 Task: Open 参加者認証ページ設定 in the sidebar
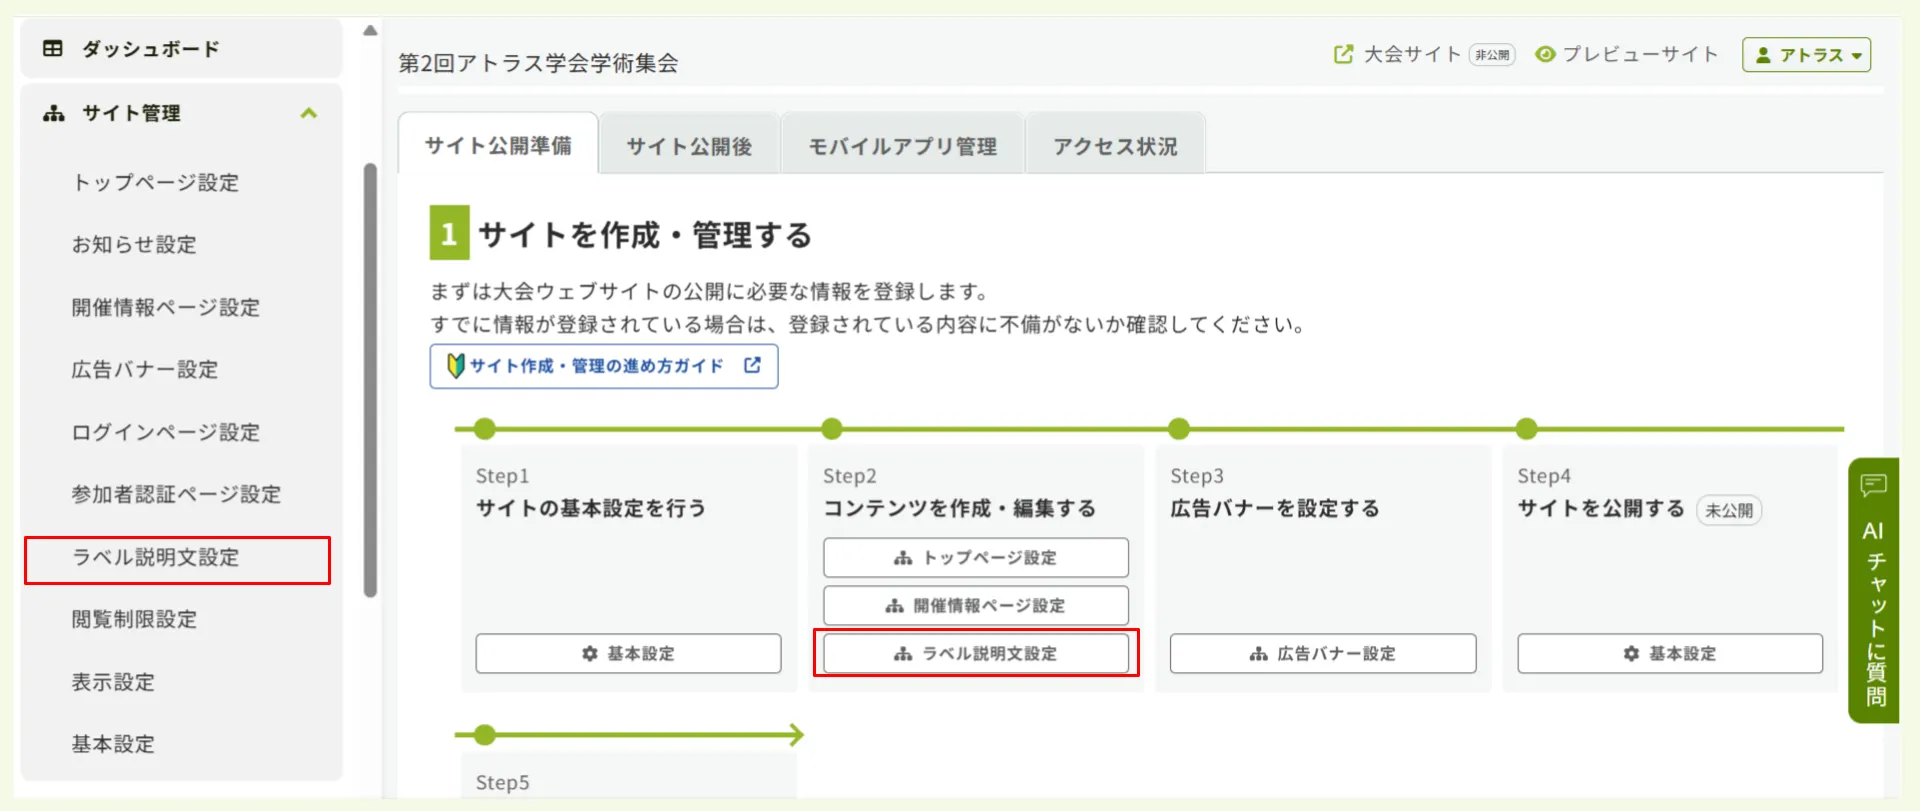coord(176,494)
